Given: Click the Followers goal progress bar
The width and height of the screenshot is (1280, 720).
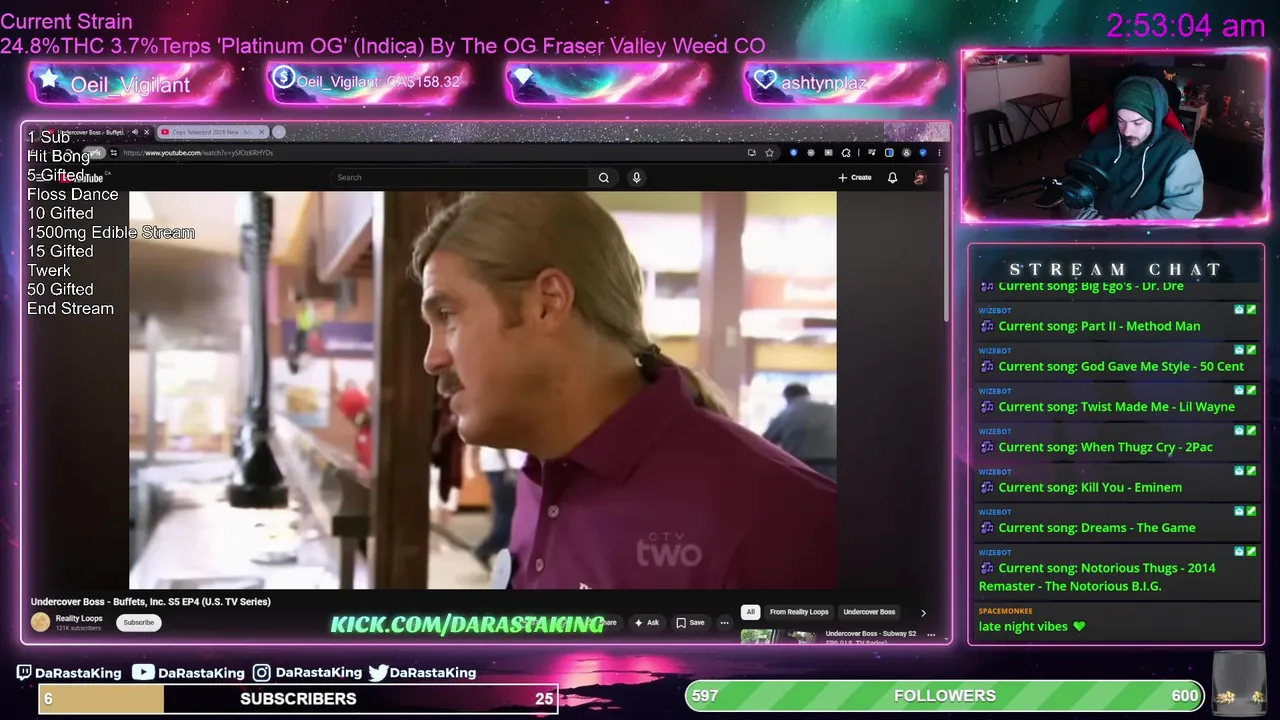Looking at the screenshot, I should pos(945,696).
